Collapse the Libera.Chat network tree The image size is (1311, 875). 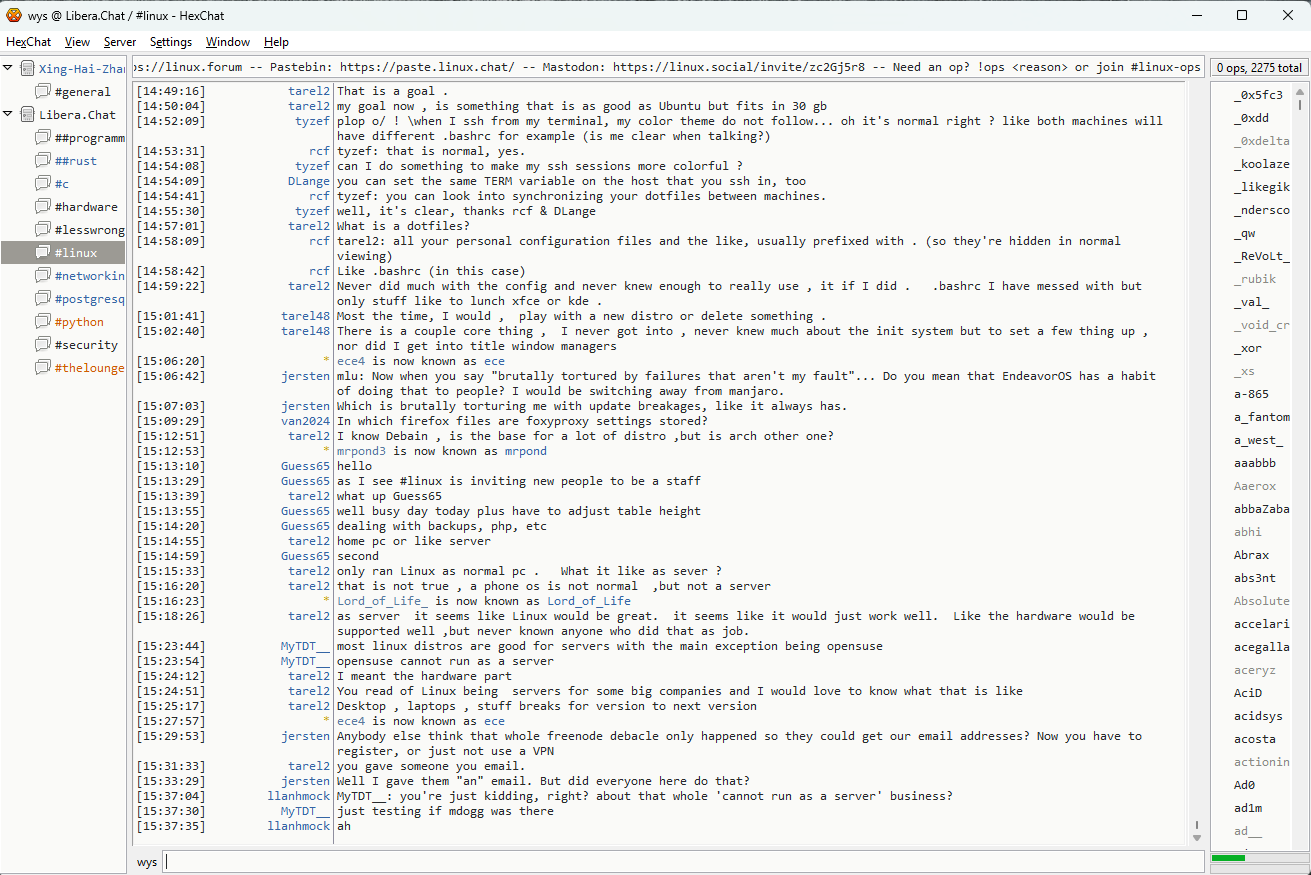coord(8,114)
